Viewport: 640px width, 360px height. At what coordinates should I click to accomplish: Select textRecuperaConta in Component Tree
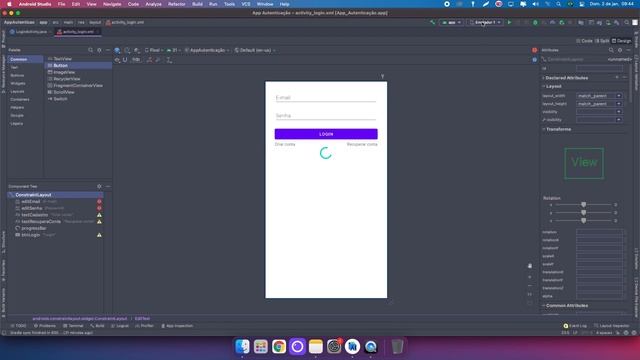click(x=41, y=222)
